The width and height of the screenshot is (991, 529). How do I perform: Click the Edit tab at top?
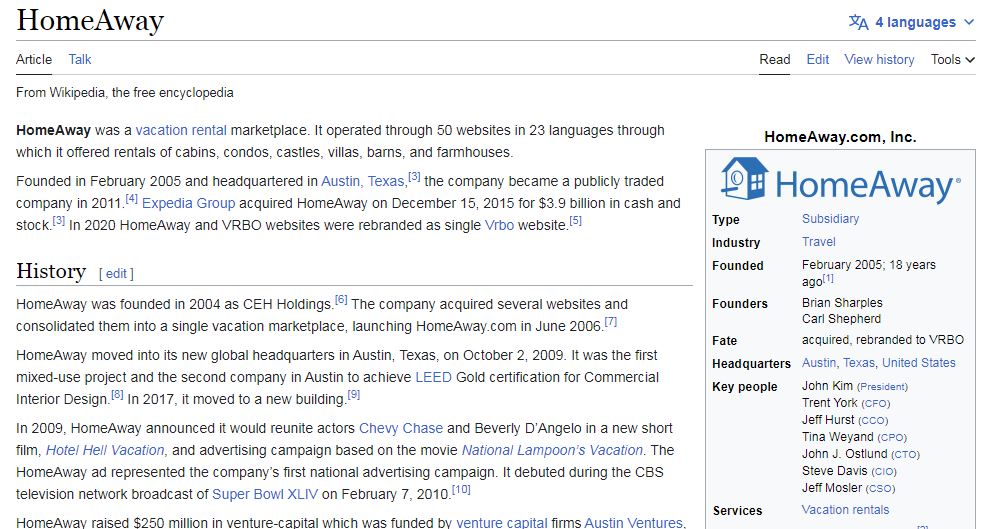tap(817, 59)
